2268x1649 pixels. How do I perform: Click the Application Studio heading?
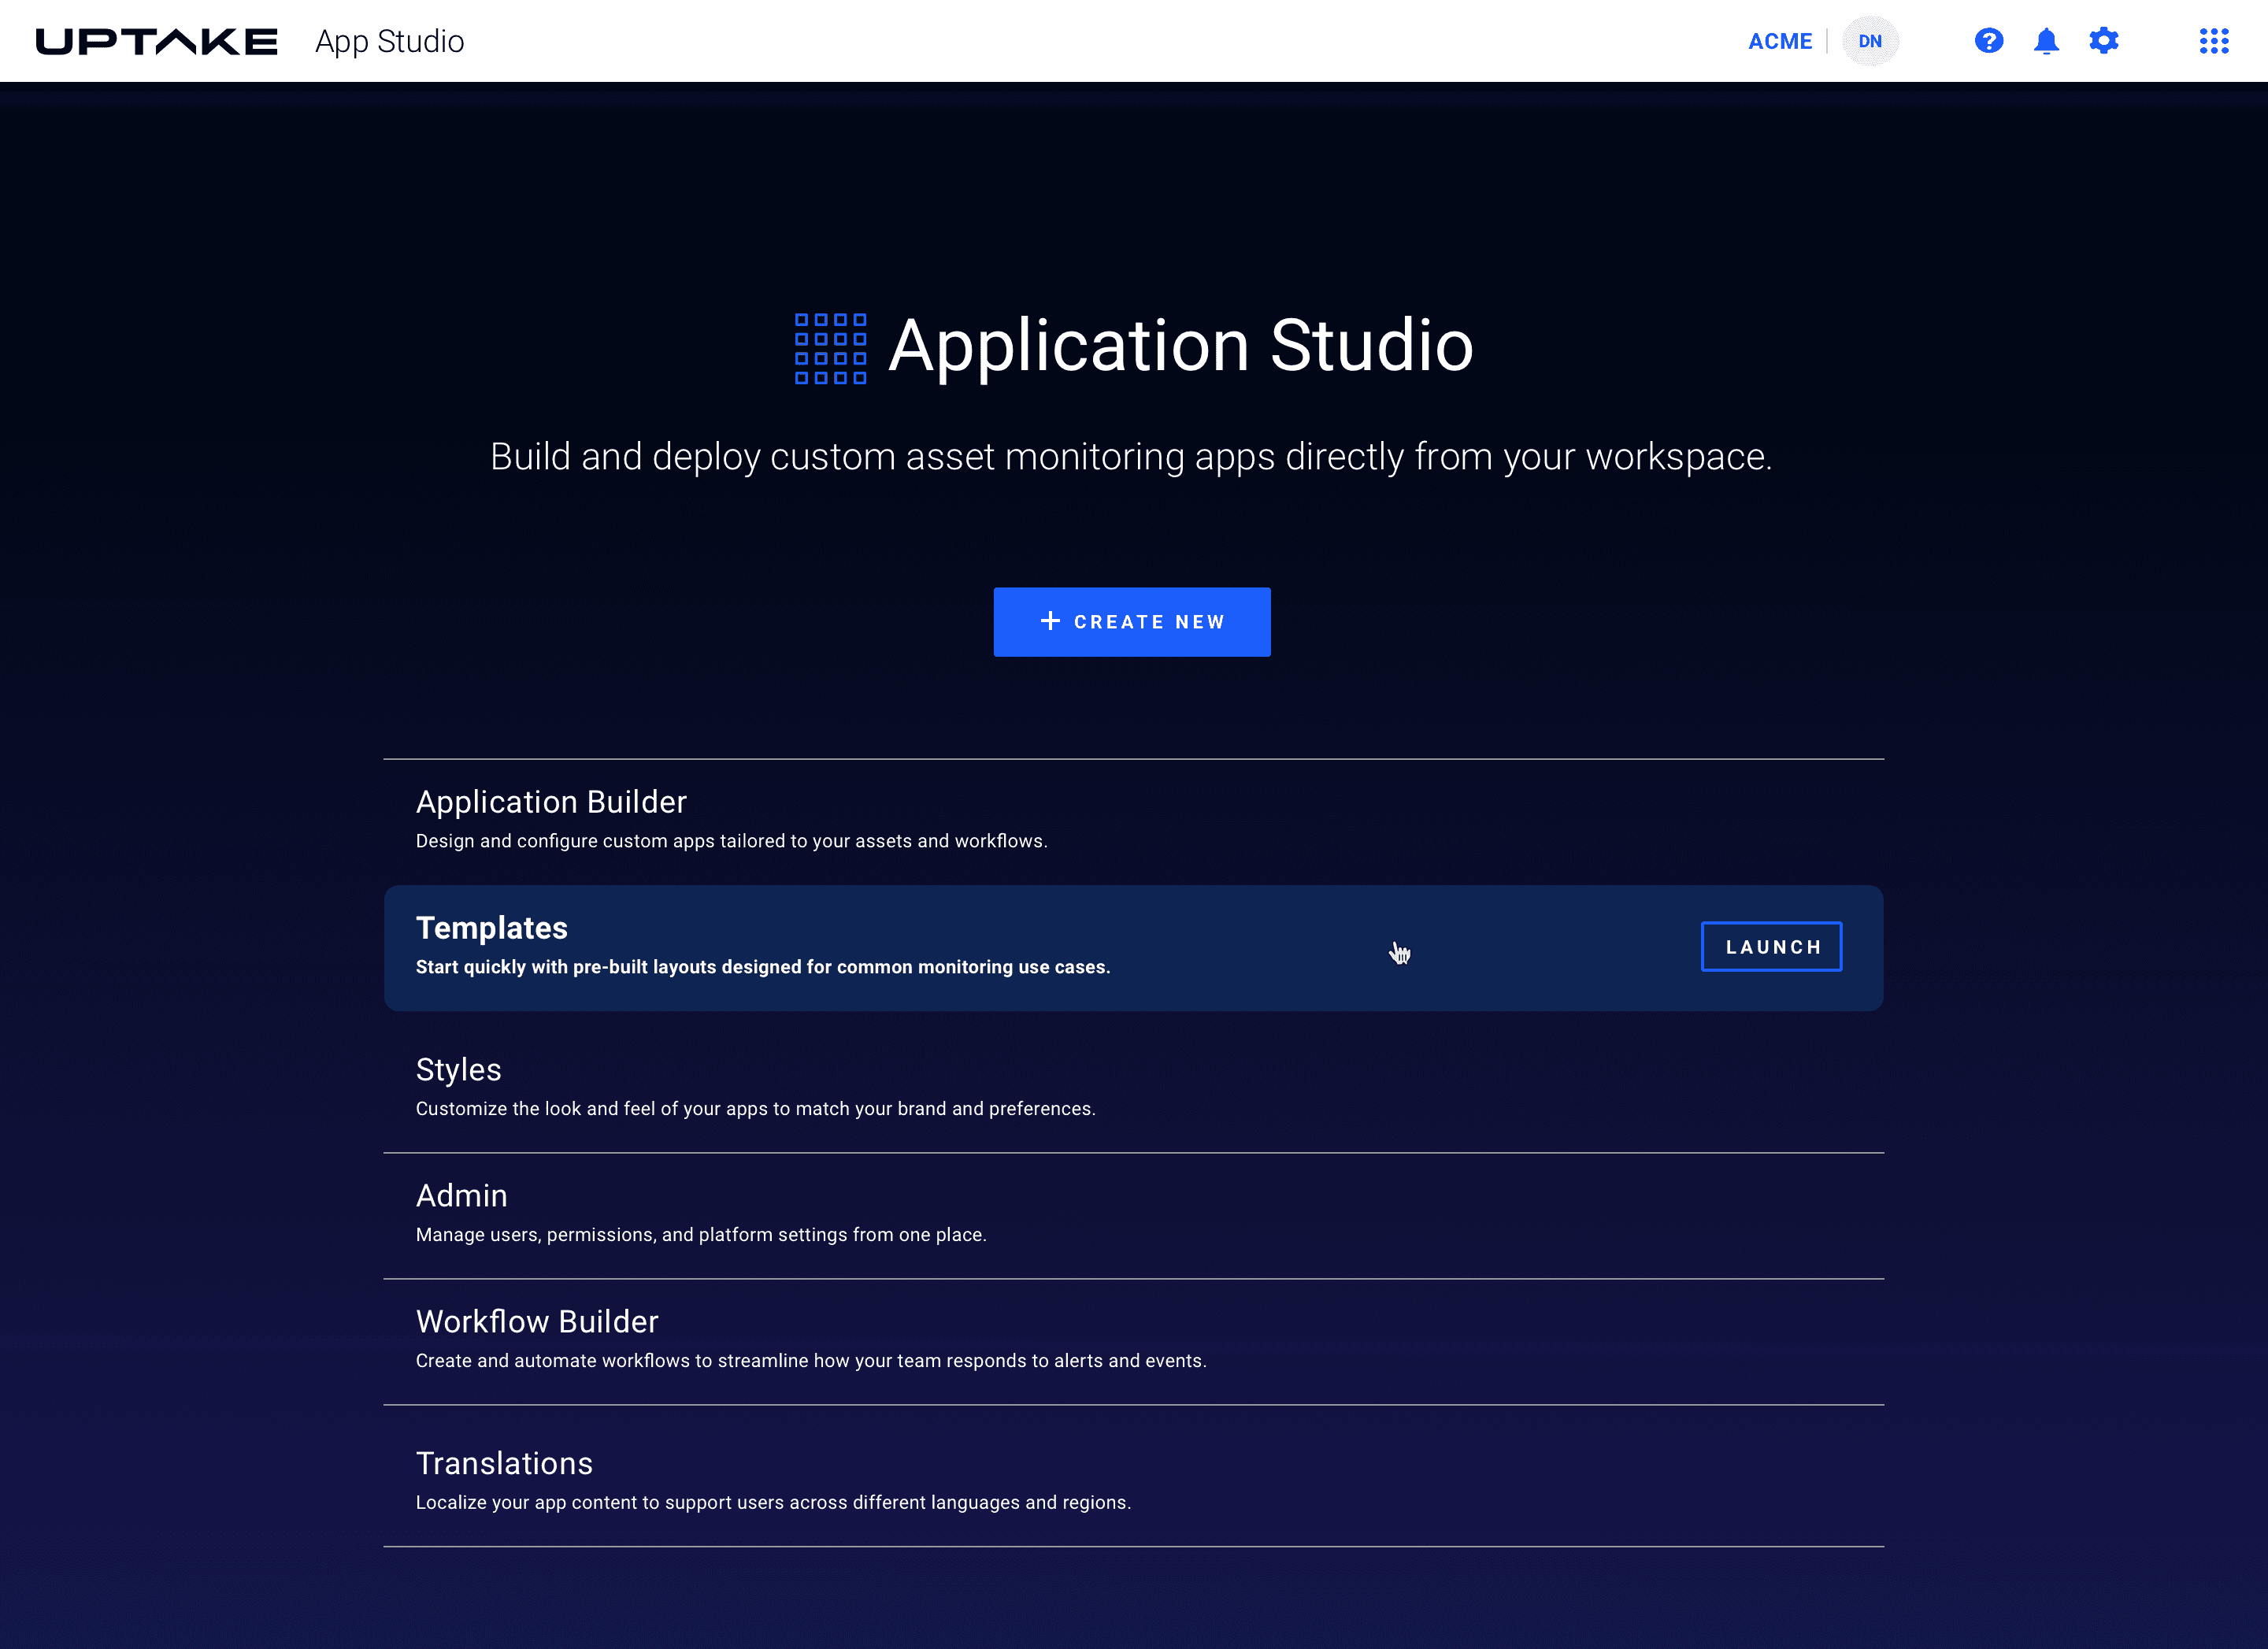[1180, 346]
